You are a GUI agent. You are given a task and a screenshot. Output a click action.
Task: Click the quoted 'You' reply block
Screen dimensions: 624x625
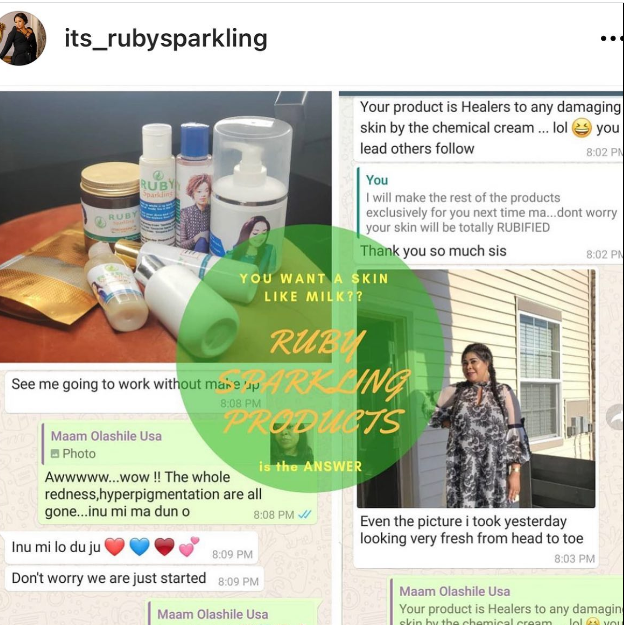click(490, 203)
